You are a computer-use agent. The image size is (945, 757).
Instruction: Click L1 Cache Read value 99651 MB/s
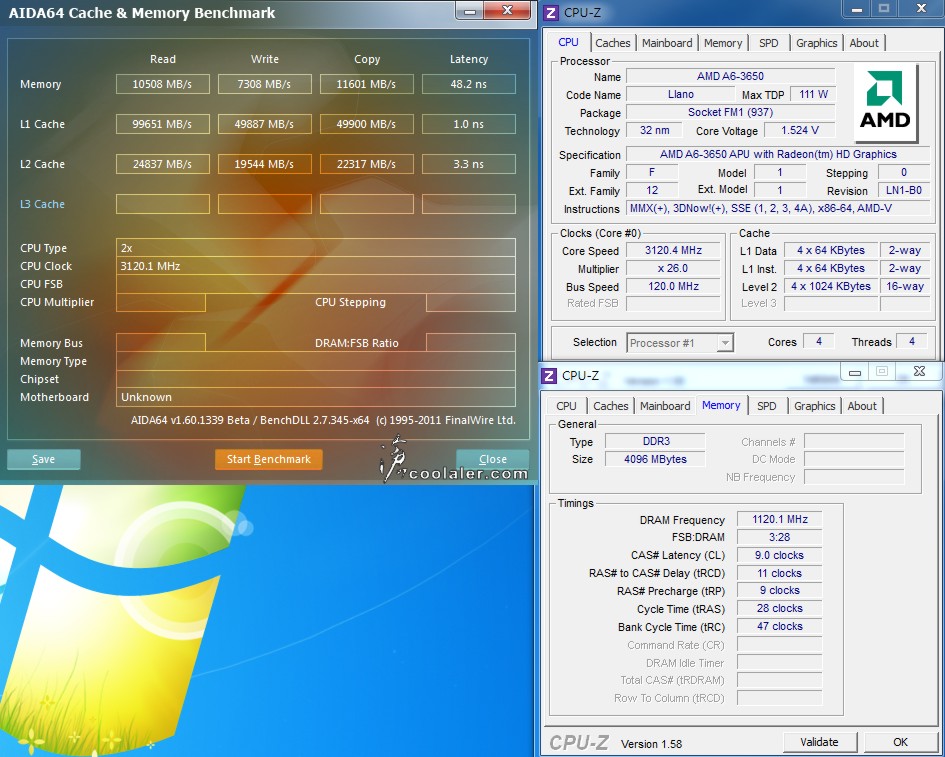point(163,124)
